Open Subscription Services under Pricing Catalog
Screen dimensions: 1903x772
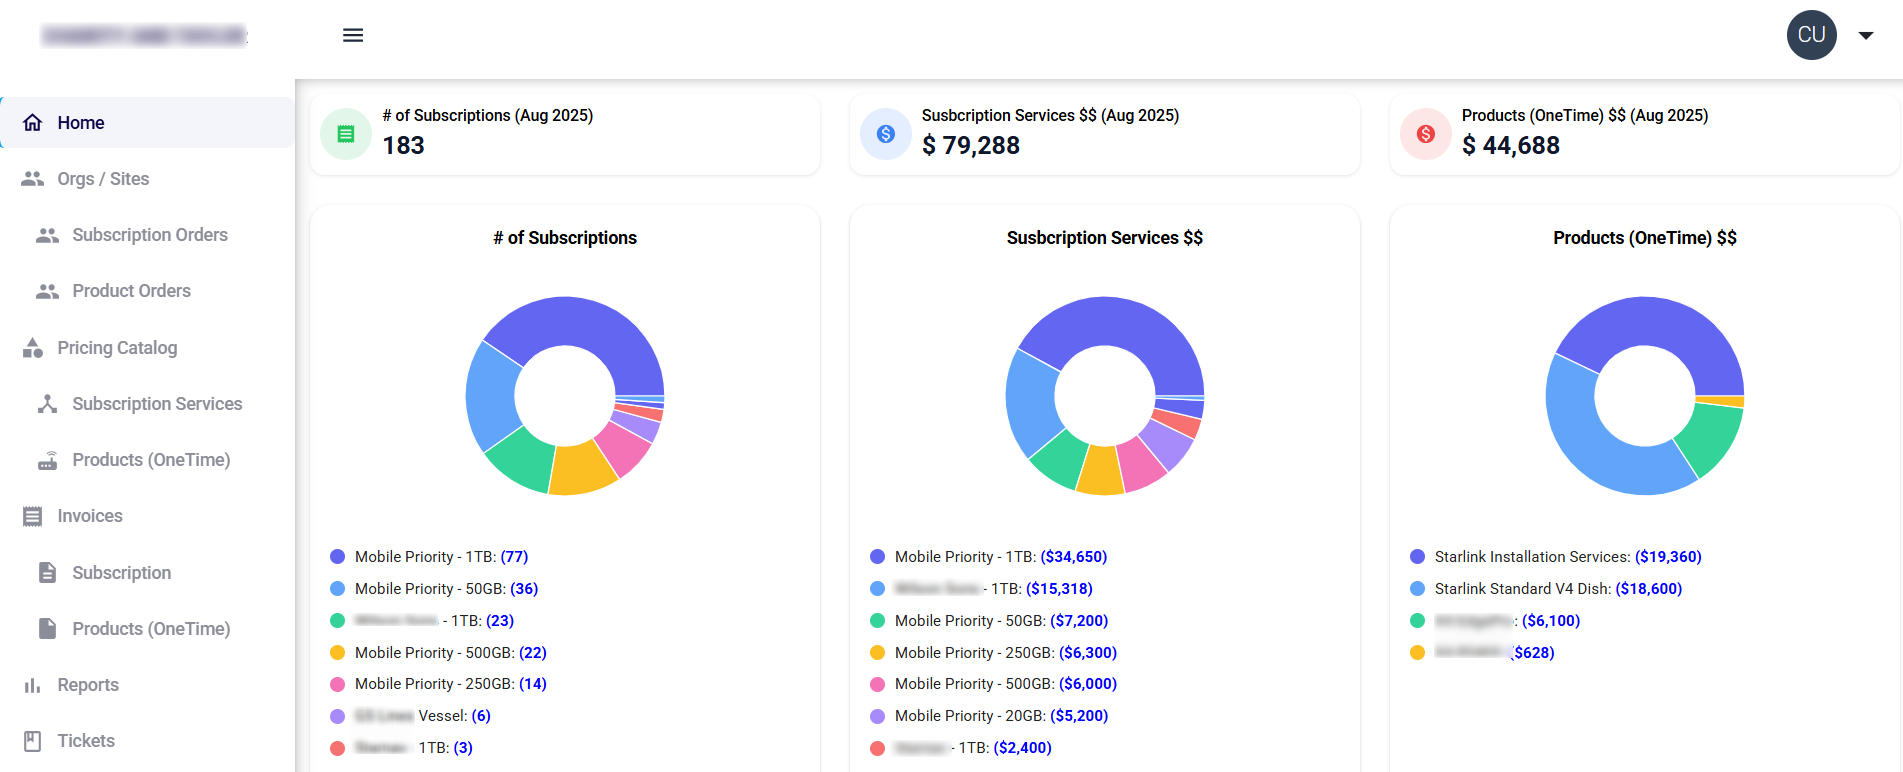tap(157, 404)
